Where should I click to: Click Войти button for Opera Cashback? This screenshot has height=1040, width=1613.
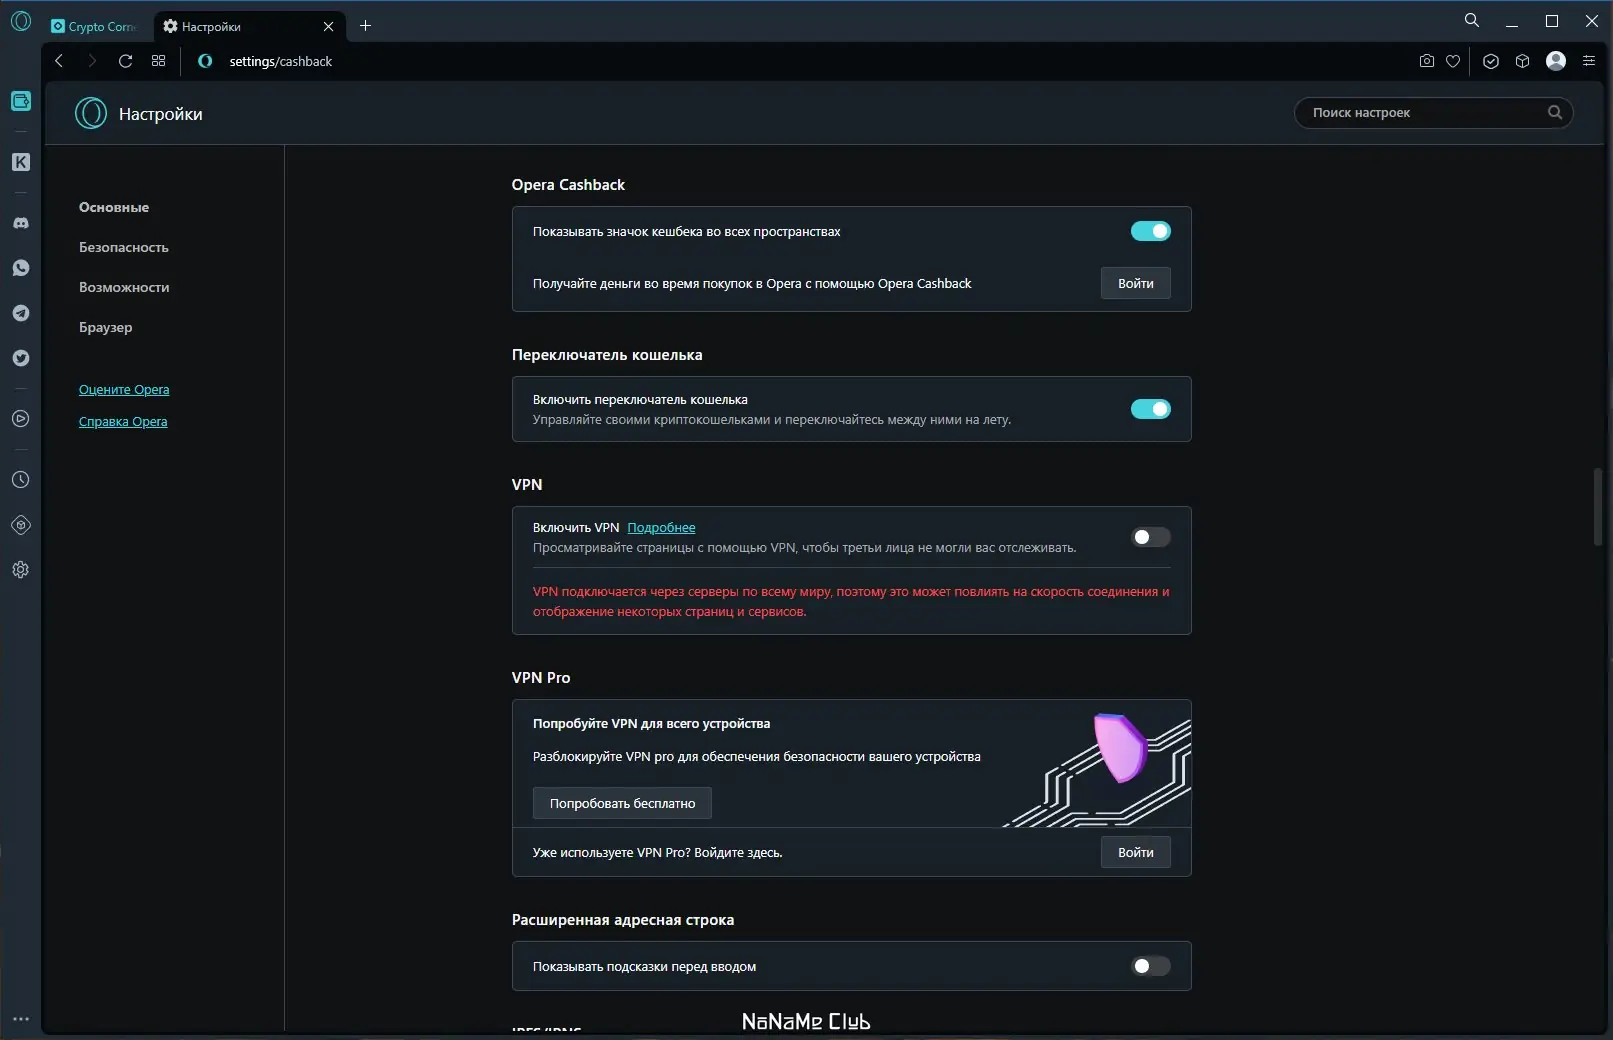[x=1136, y=283]
